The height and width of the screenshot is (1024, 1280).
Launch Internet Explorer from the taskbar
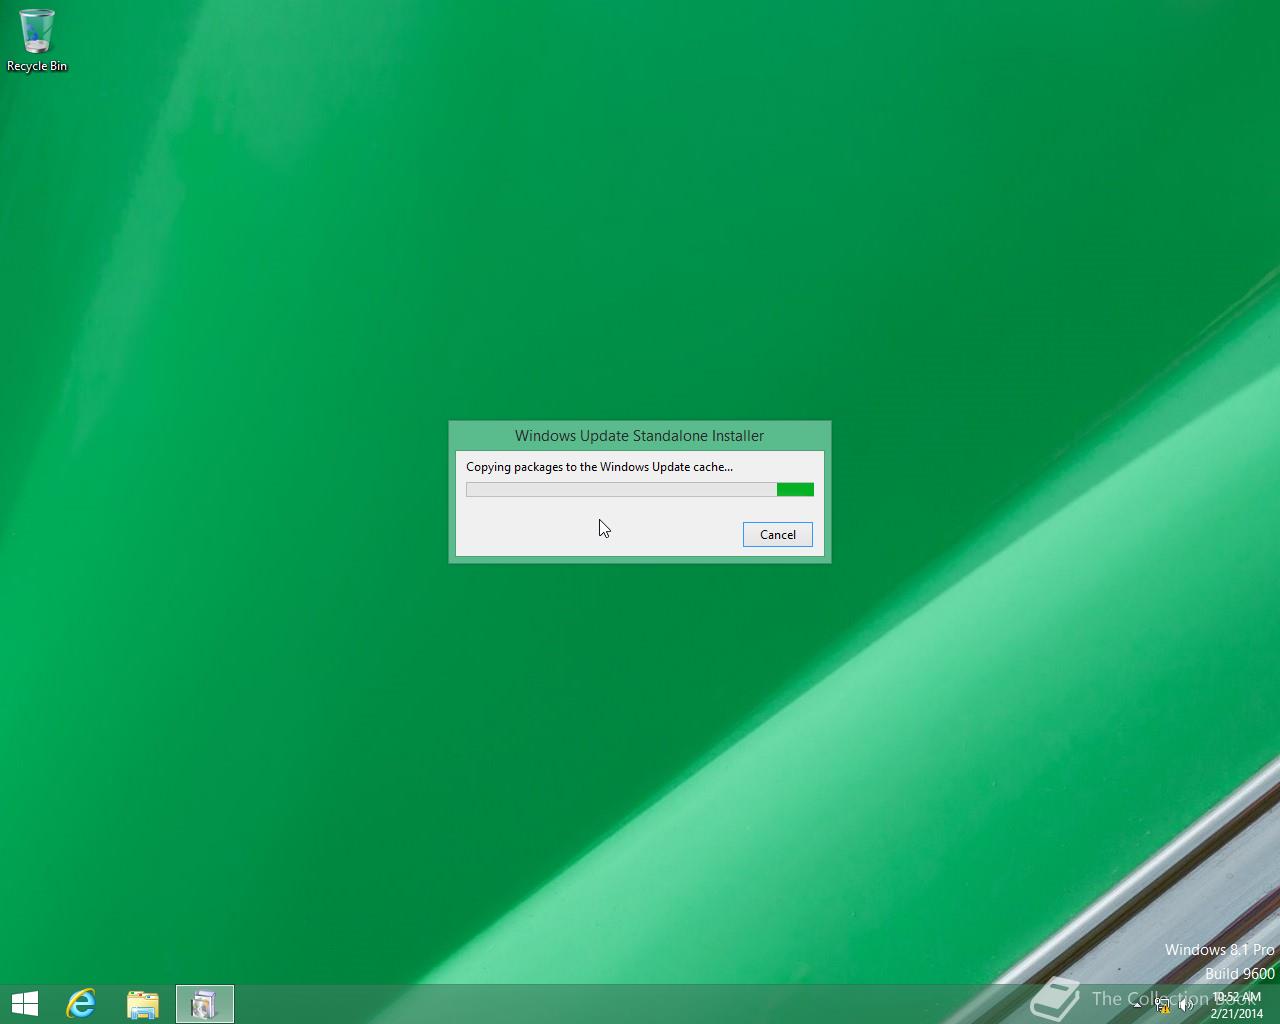(81, 1004)
